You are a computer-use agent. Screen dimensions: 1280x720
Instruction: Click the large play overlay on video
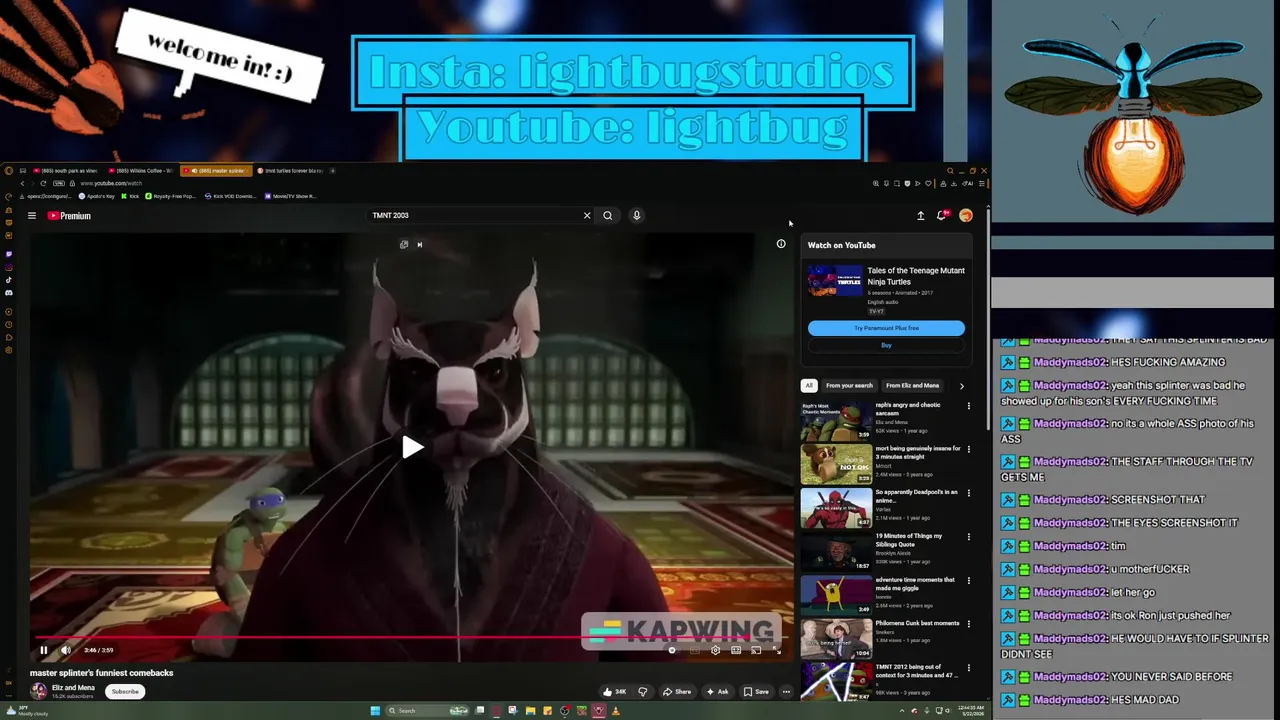click(412, 447)
